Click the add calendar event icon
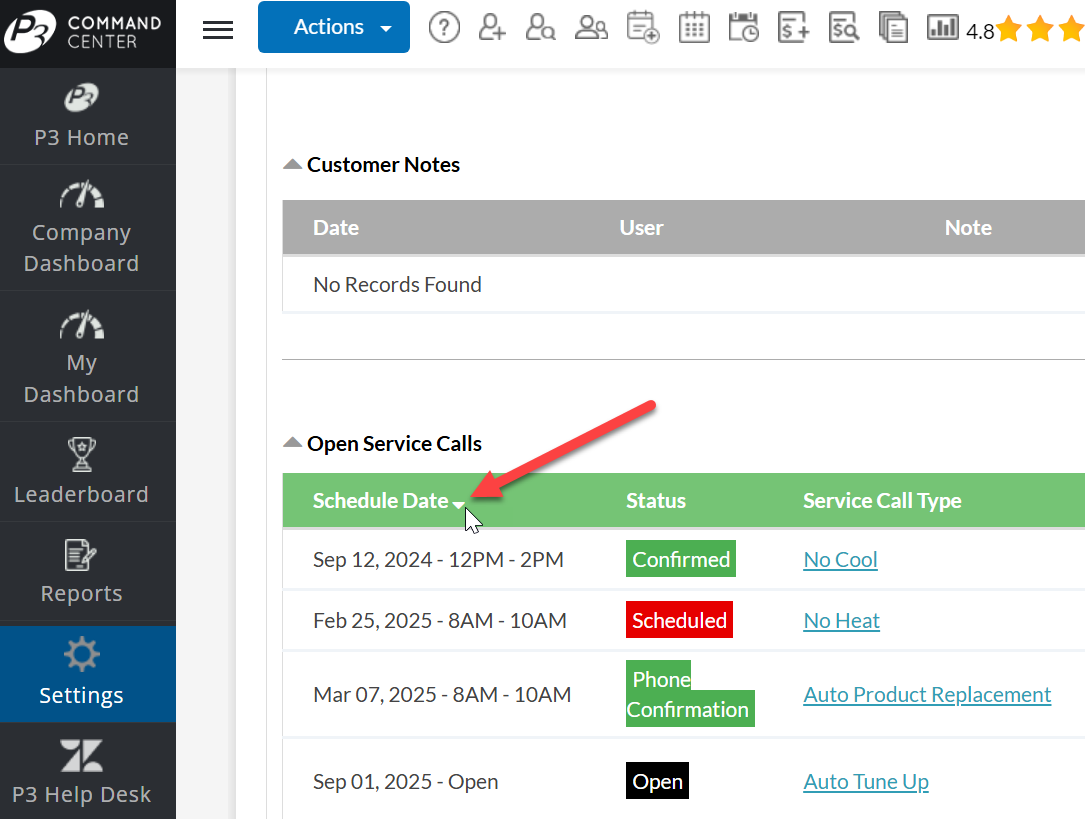Screen dimensions: 1085x819 642,28
